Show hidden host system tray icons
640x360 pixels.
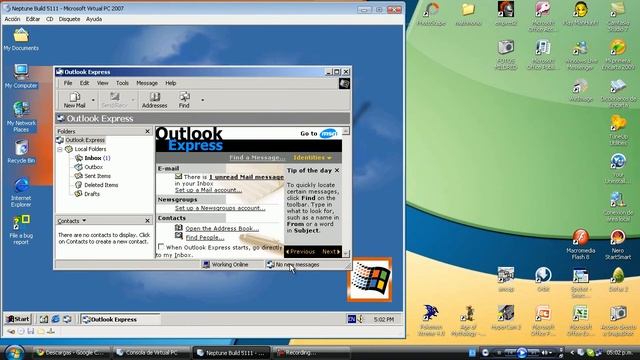click(x=571, y=353)
